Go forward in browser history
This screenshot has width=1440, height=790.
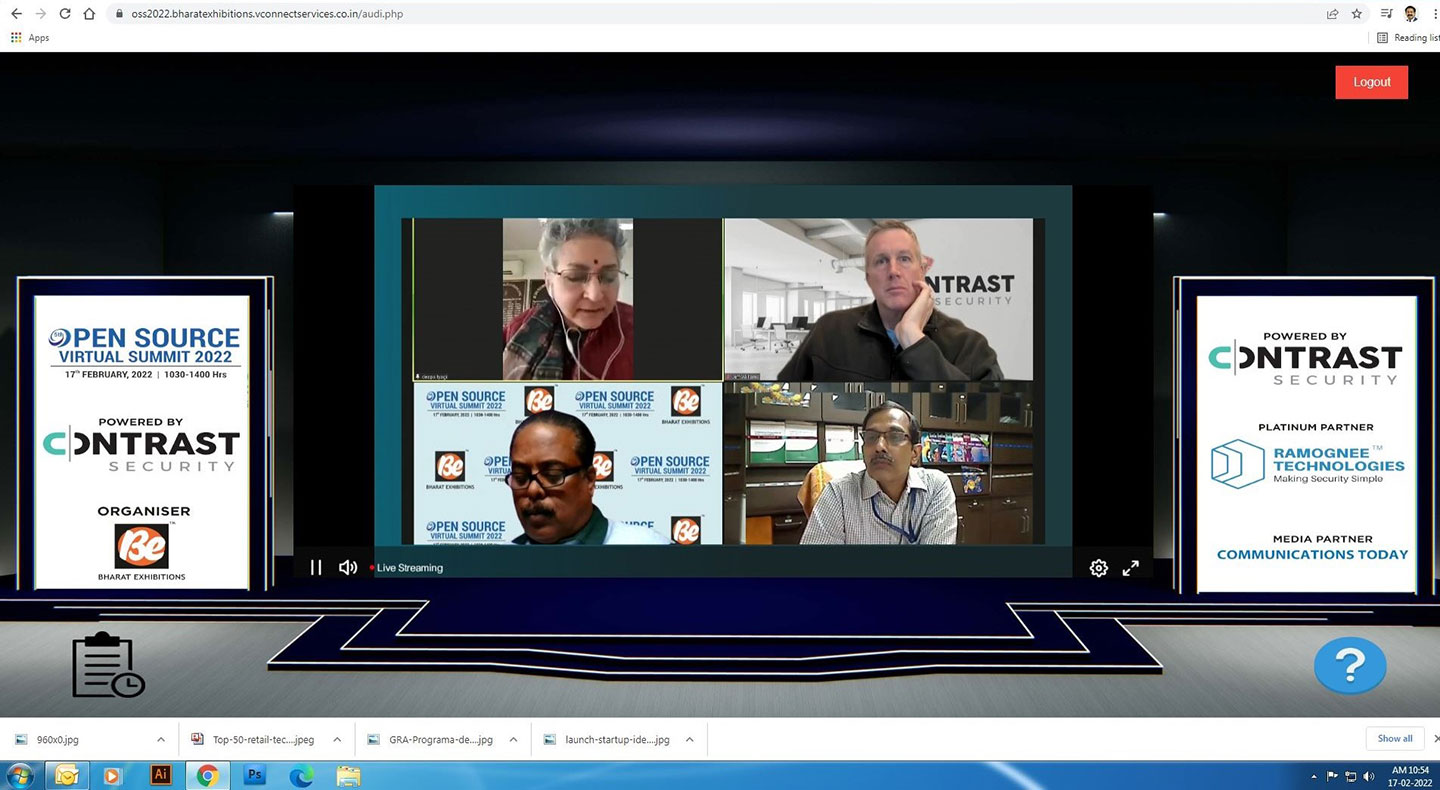click(x=40, y=14)
